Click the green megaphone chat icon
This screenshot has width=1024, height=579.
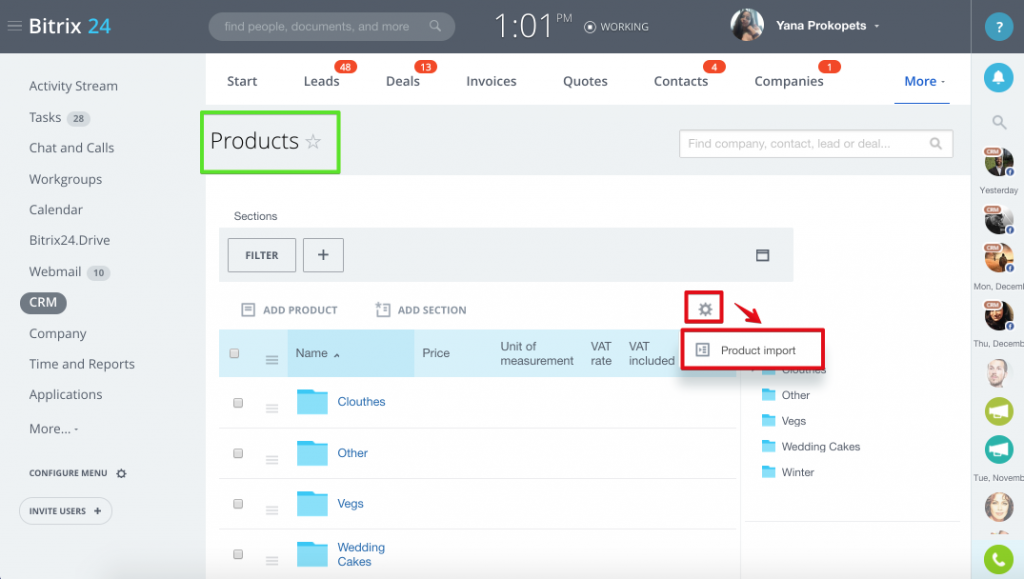click(x=999, y=411)
